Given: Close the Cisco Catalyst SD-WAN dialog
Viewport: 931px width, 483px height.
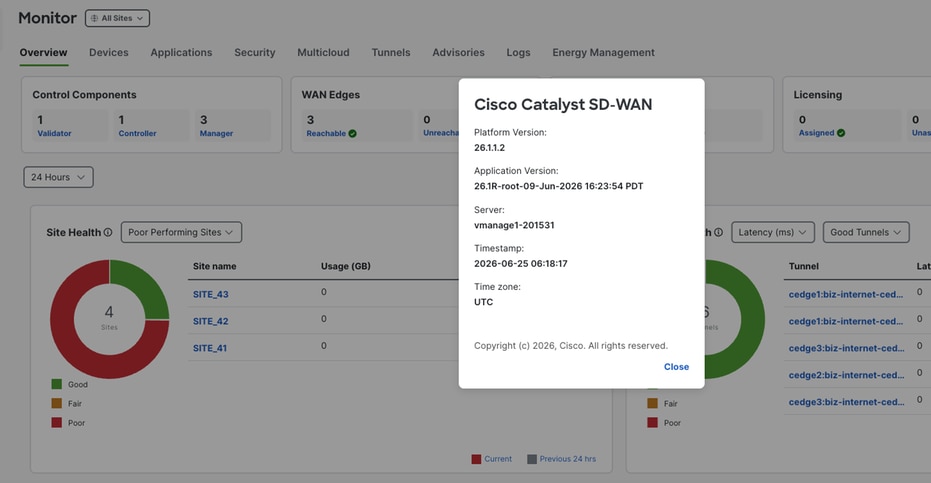Looking at the screenshot, I should 676,367.
